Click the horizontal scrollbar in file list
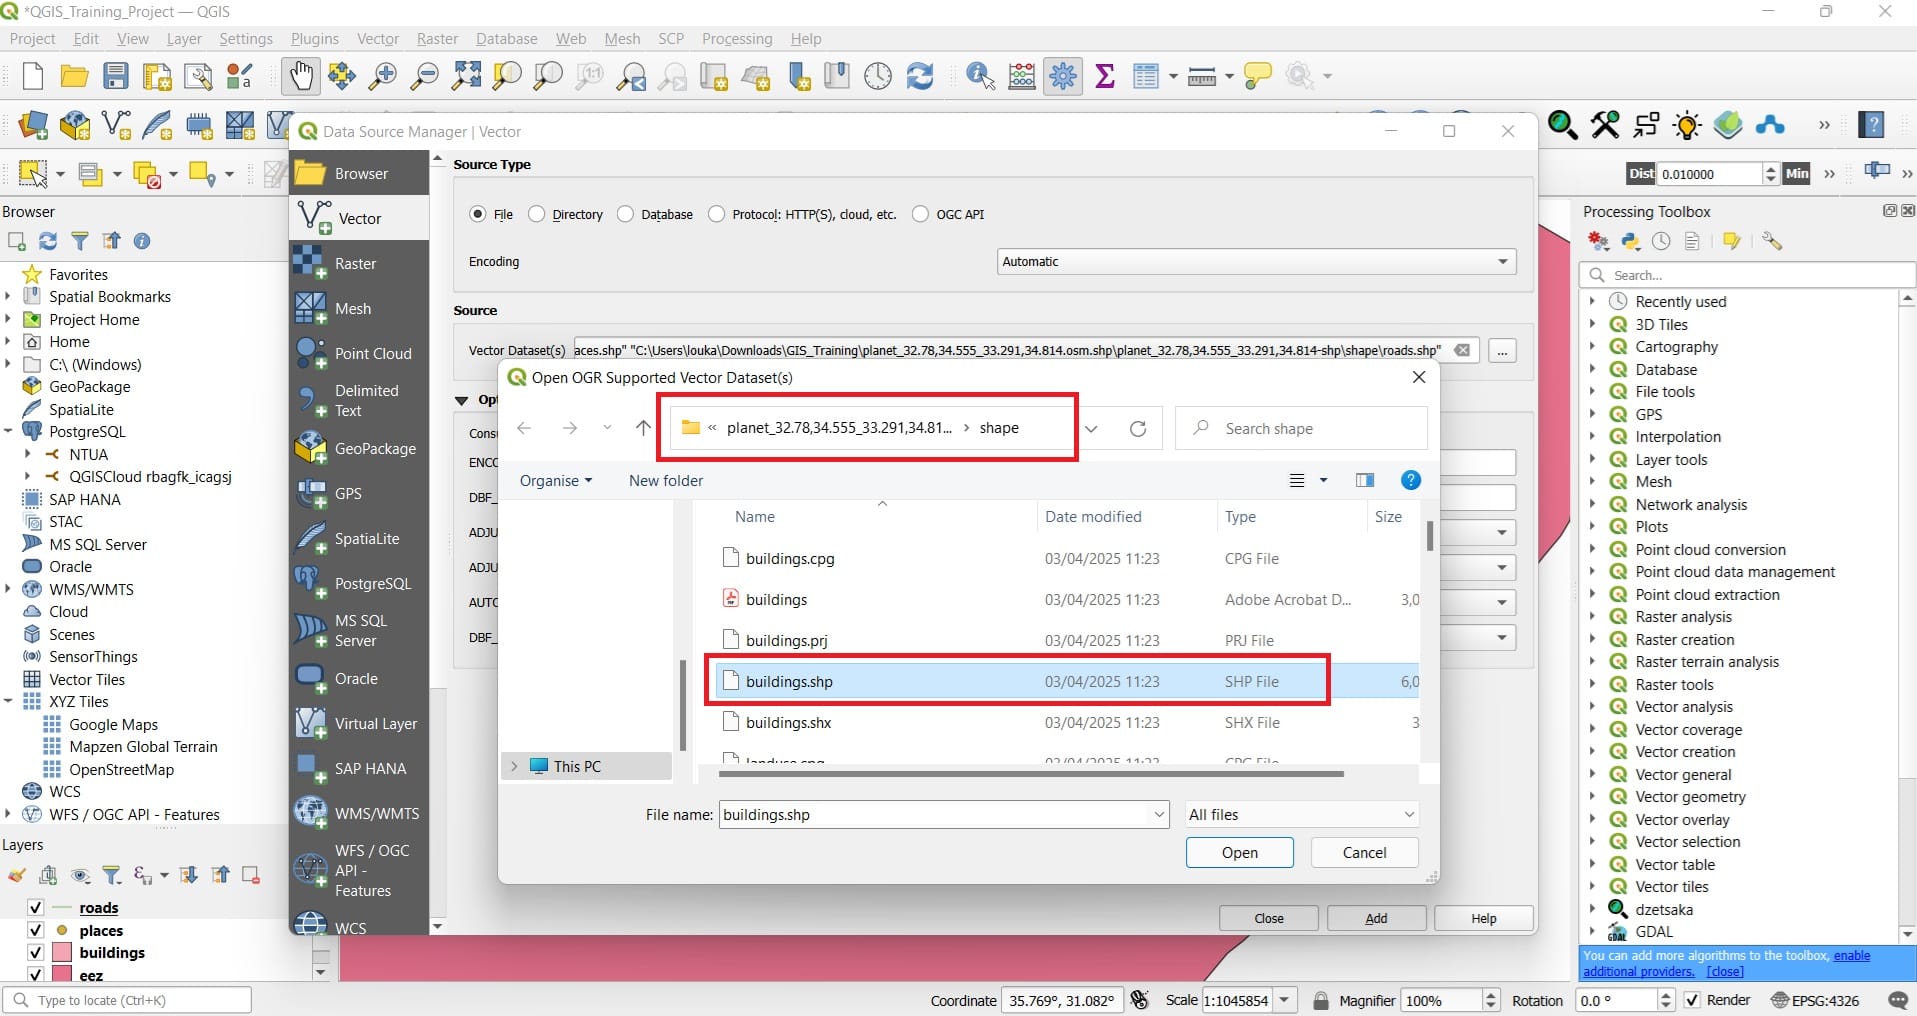The width and height of the screenshot is (1917, 1016). [x=1031, y=773]
